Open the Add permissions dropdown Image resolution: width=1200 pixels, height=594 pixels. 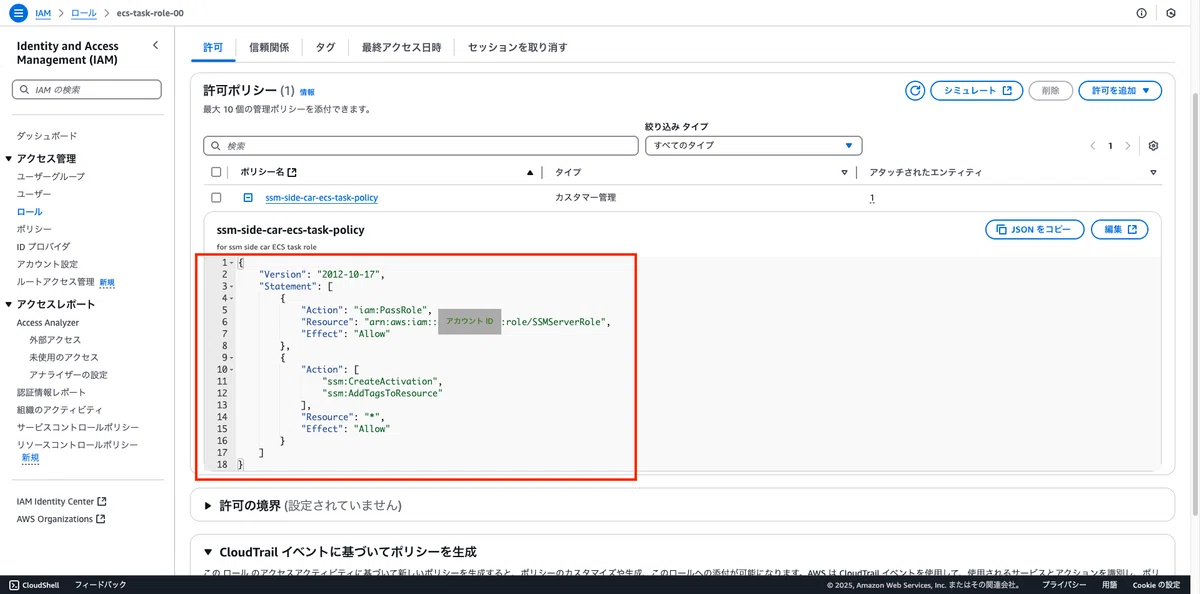click(x=1120, y=90)
